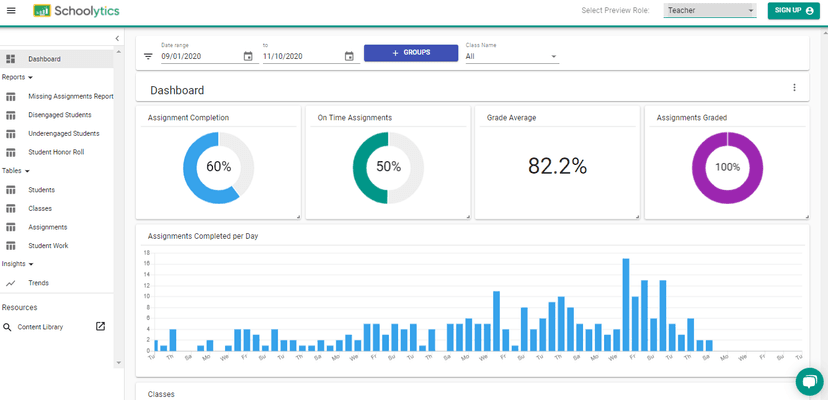The width and height of the screenshot is (828, 400).
Task: Click the Assignments Completed per Day title
Action: coord(203,236)
